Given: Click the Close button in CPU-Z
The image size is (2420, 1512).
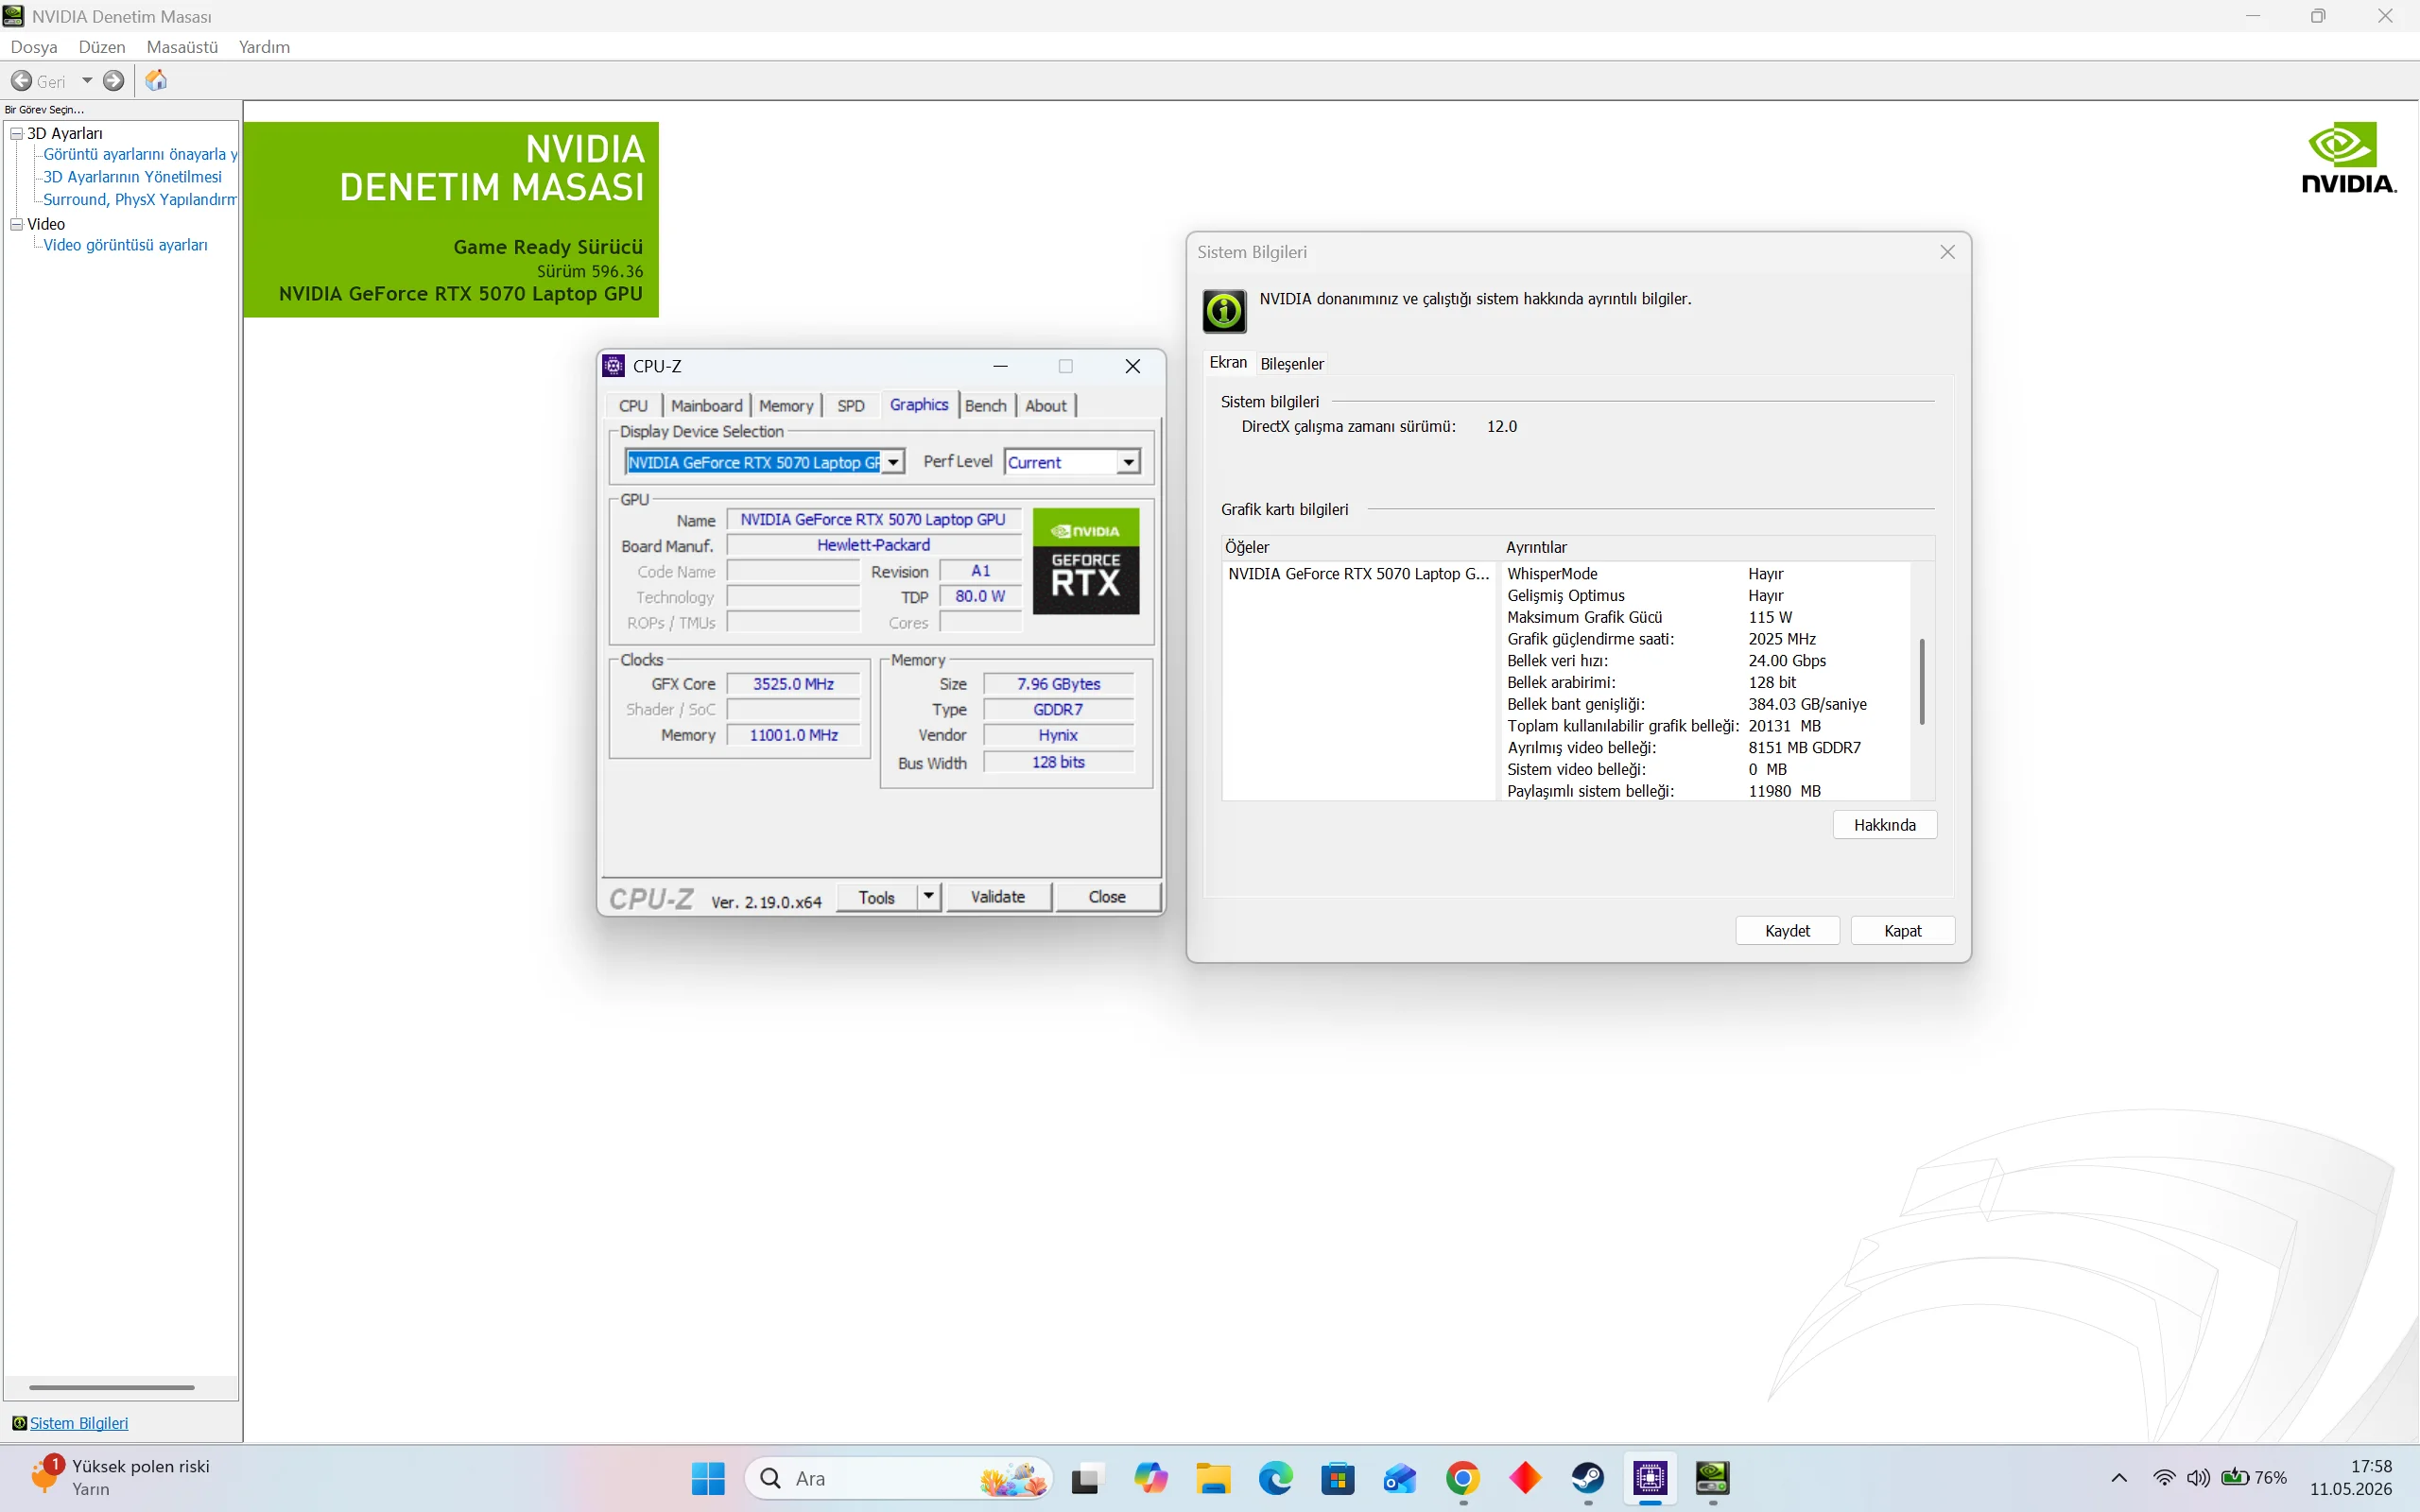Looking at the screenshot, I should coord(1107,897).
